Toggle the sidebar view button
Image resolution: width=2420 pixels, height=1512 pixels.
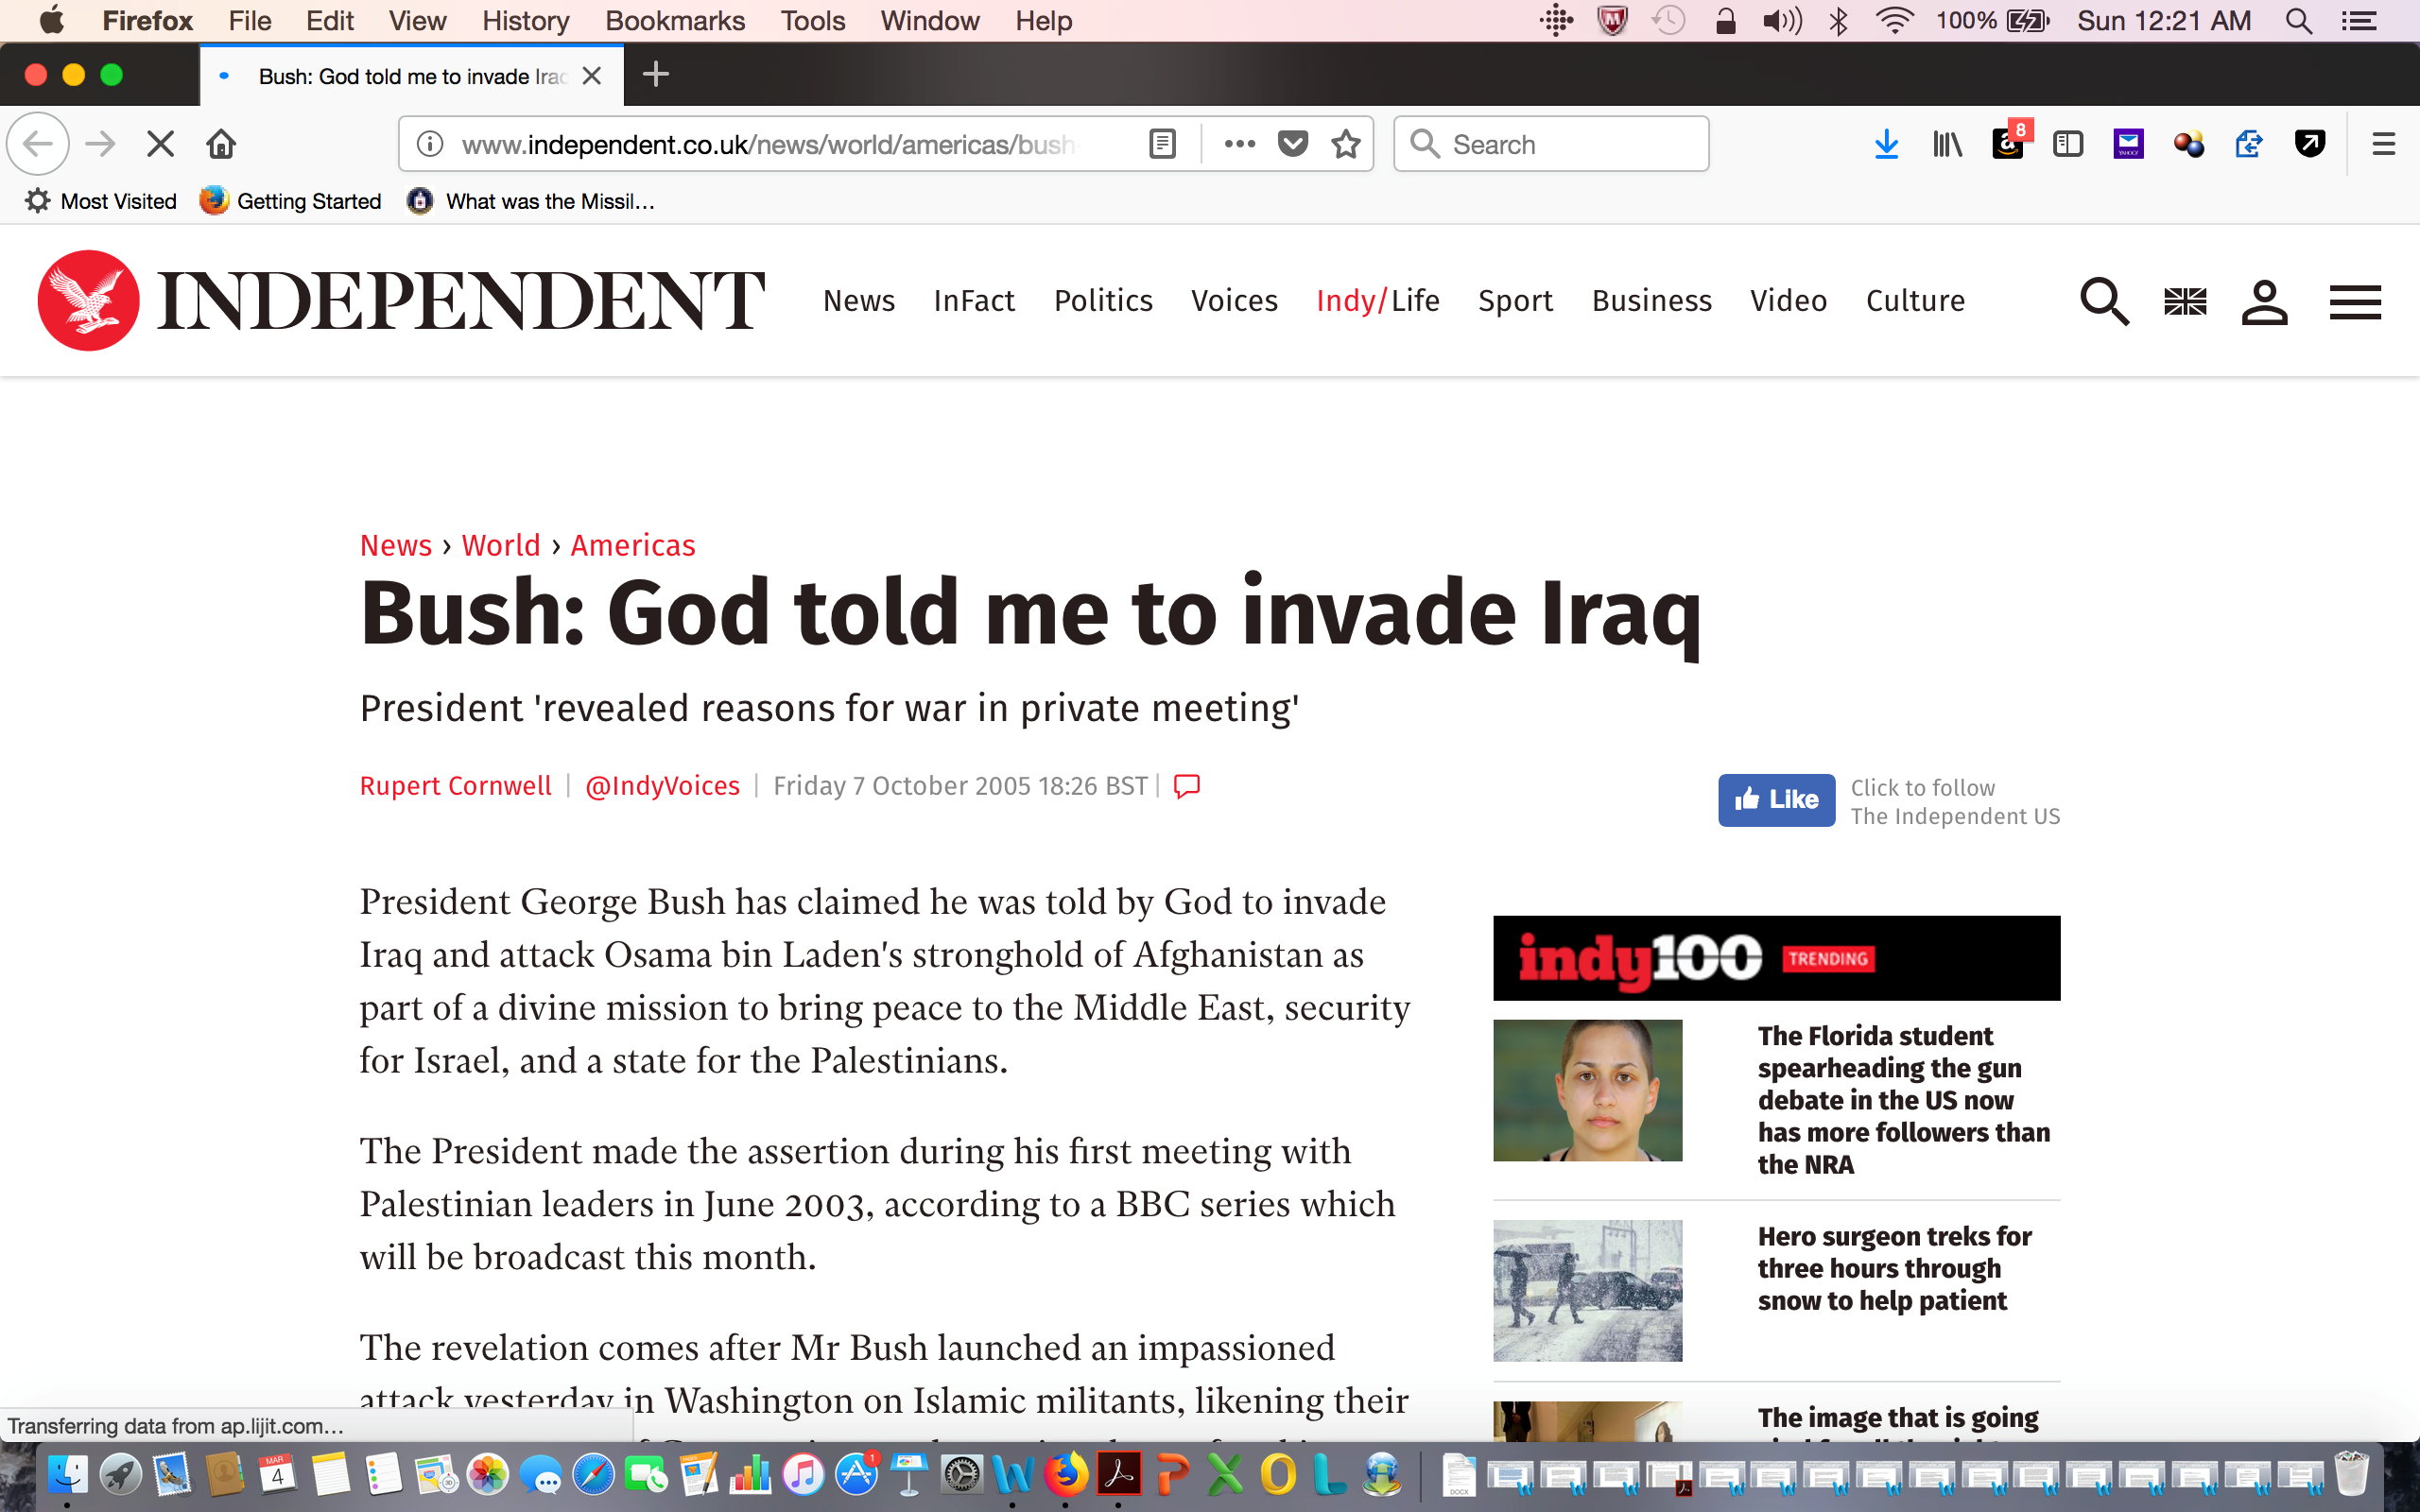pos(2068,144)
